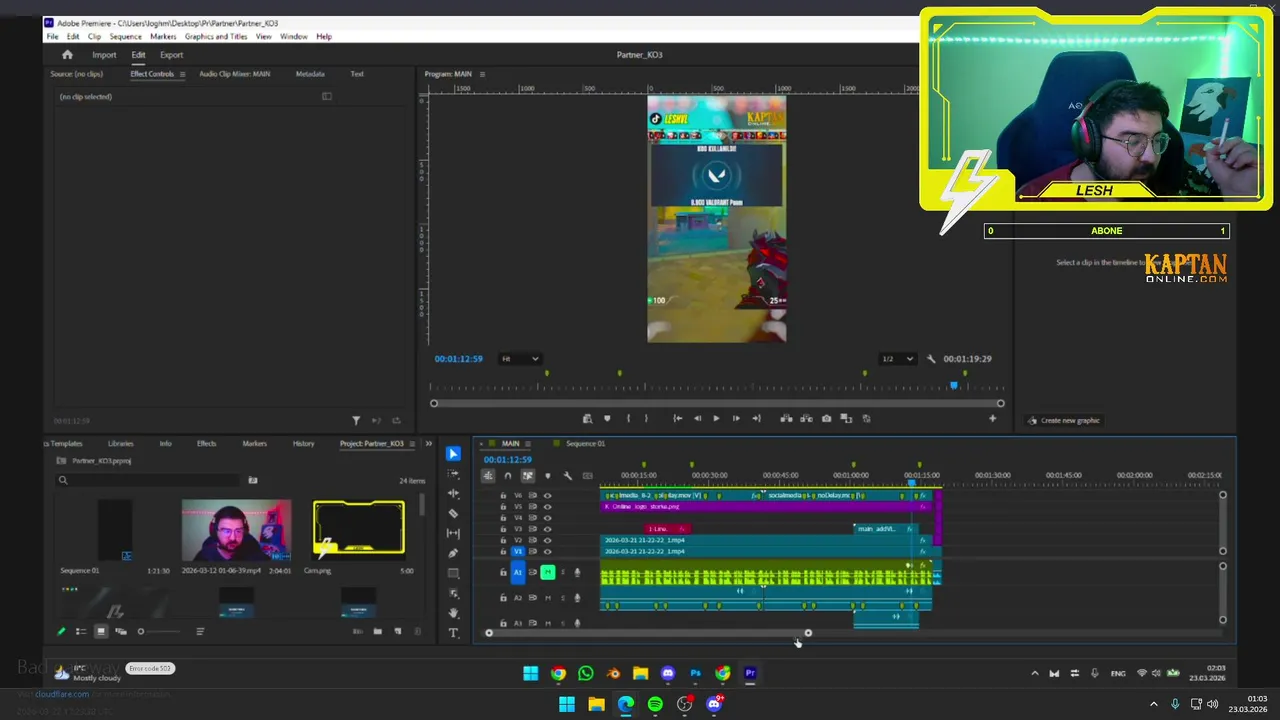Hide video track V5 with eye
The width and height of the screenshot is (1280, 720).
547,507
